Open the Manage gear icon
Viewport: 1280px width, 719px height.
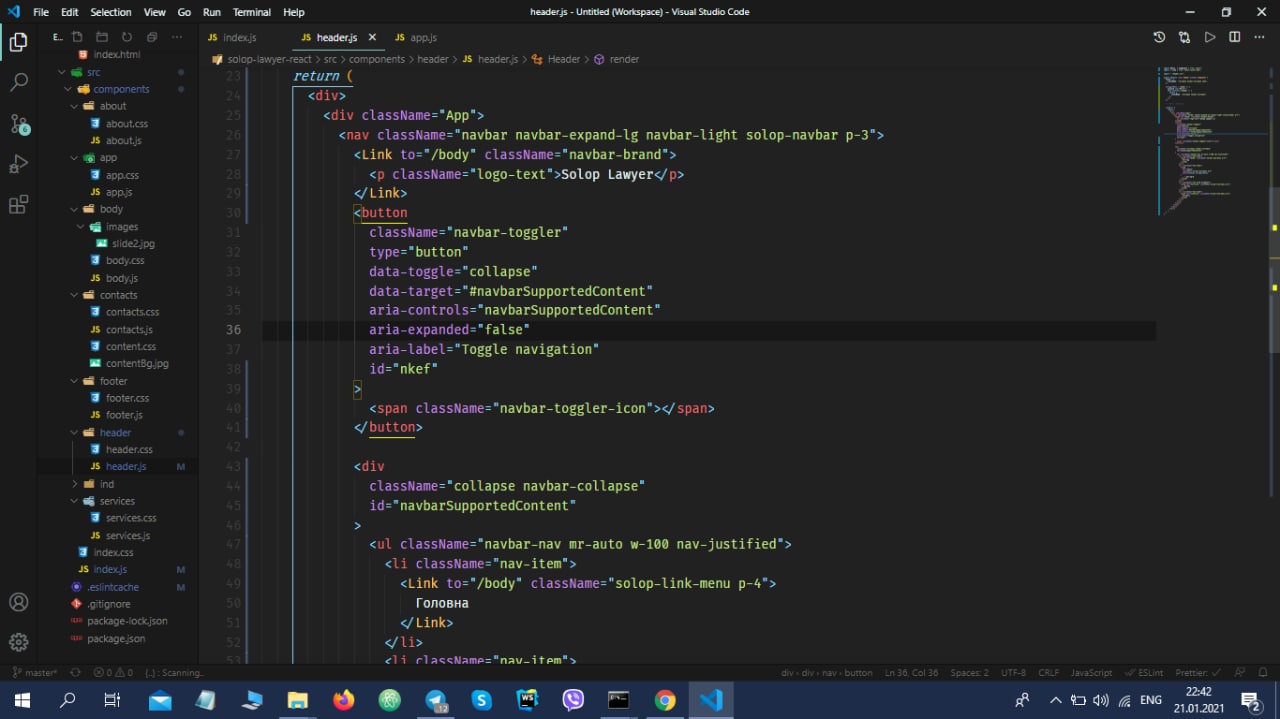click(x=19, y=642)
